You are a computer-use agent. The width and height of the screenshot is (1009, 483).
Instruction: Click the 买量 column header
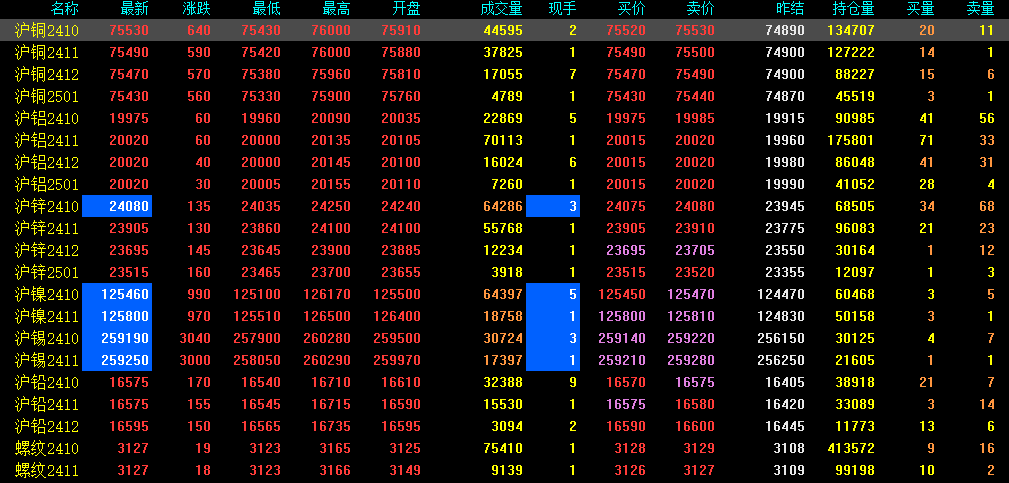pos(921,9)
